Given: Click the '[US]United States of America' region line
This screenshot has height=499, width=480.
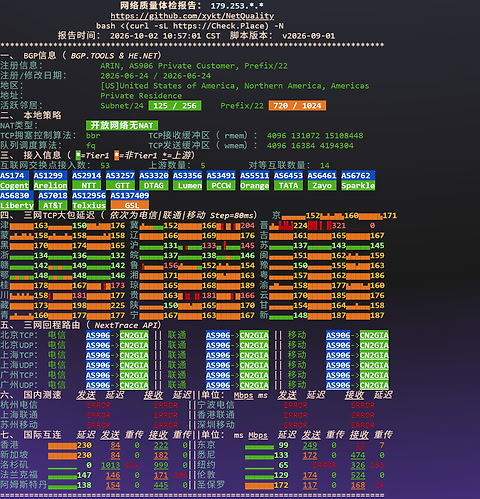Looking at the screenshot, I should pos(235,86).
